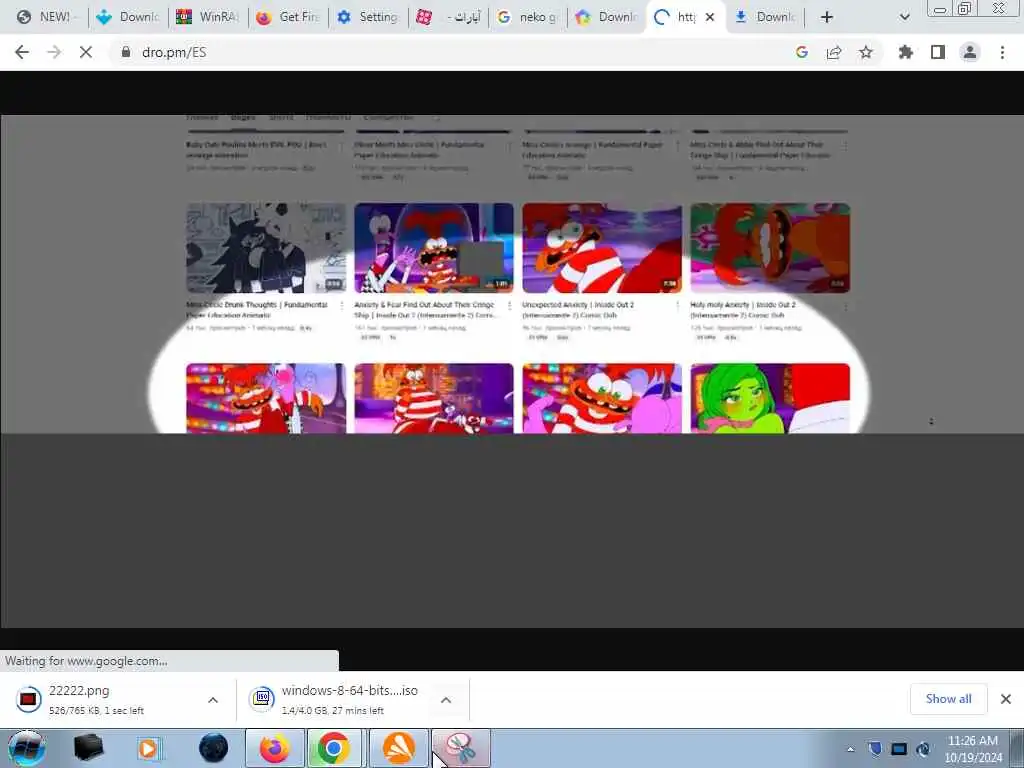Switch to the Settings tab
Image resolution: width=1024 pixels, height=768 pixels.
point(368,17)
